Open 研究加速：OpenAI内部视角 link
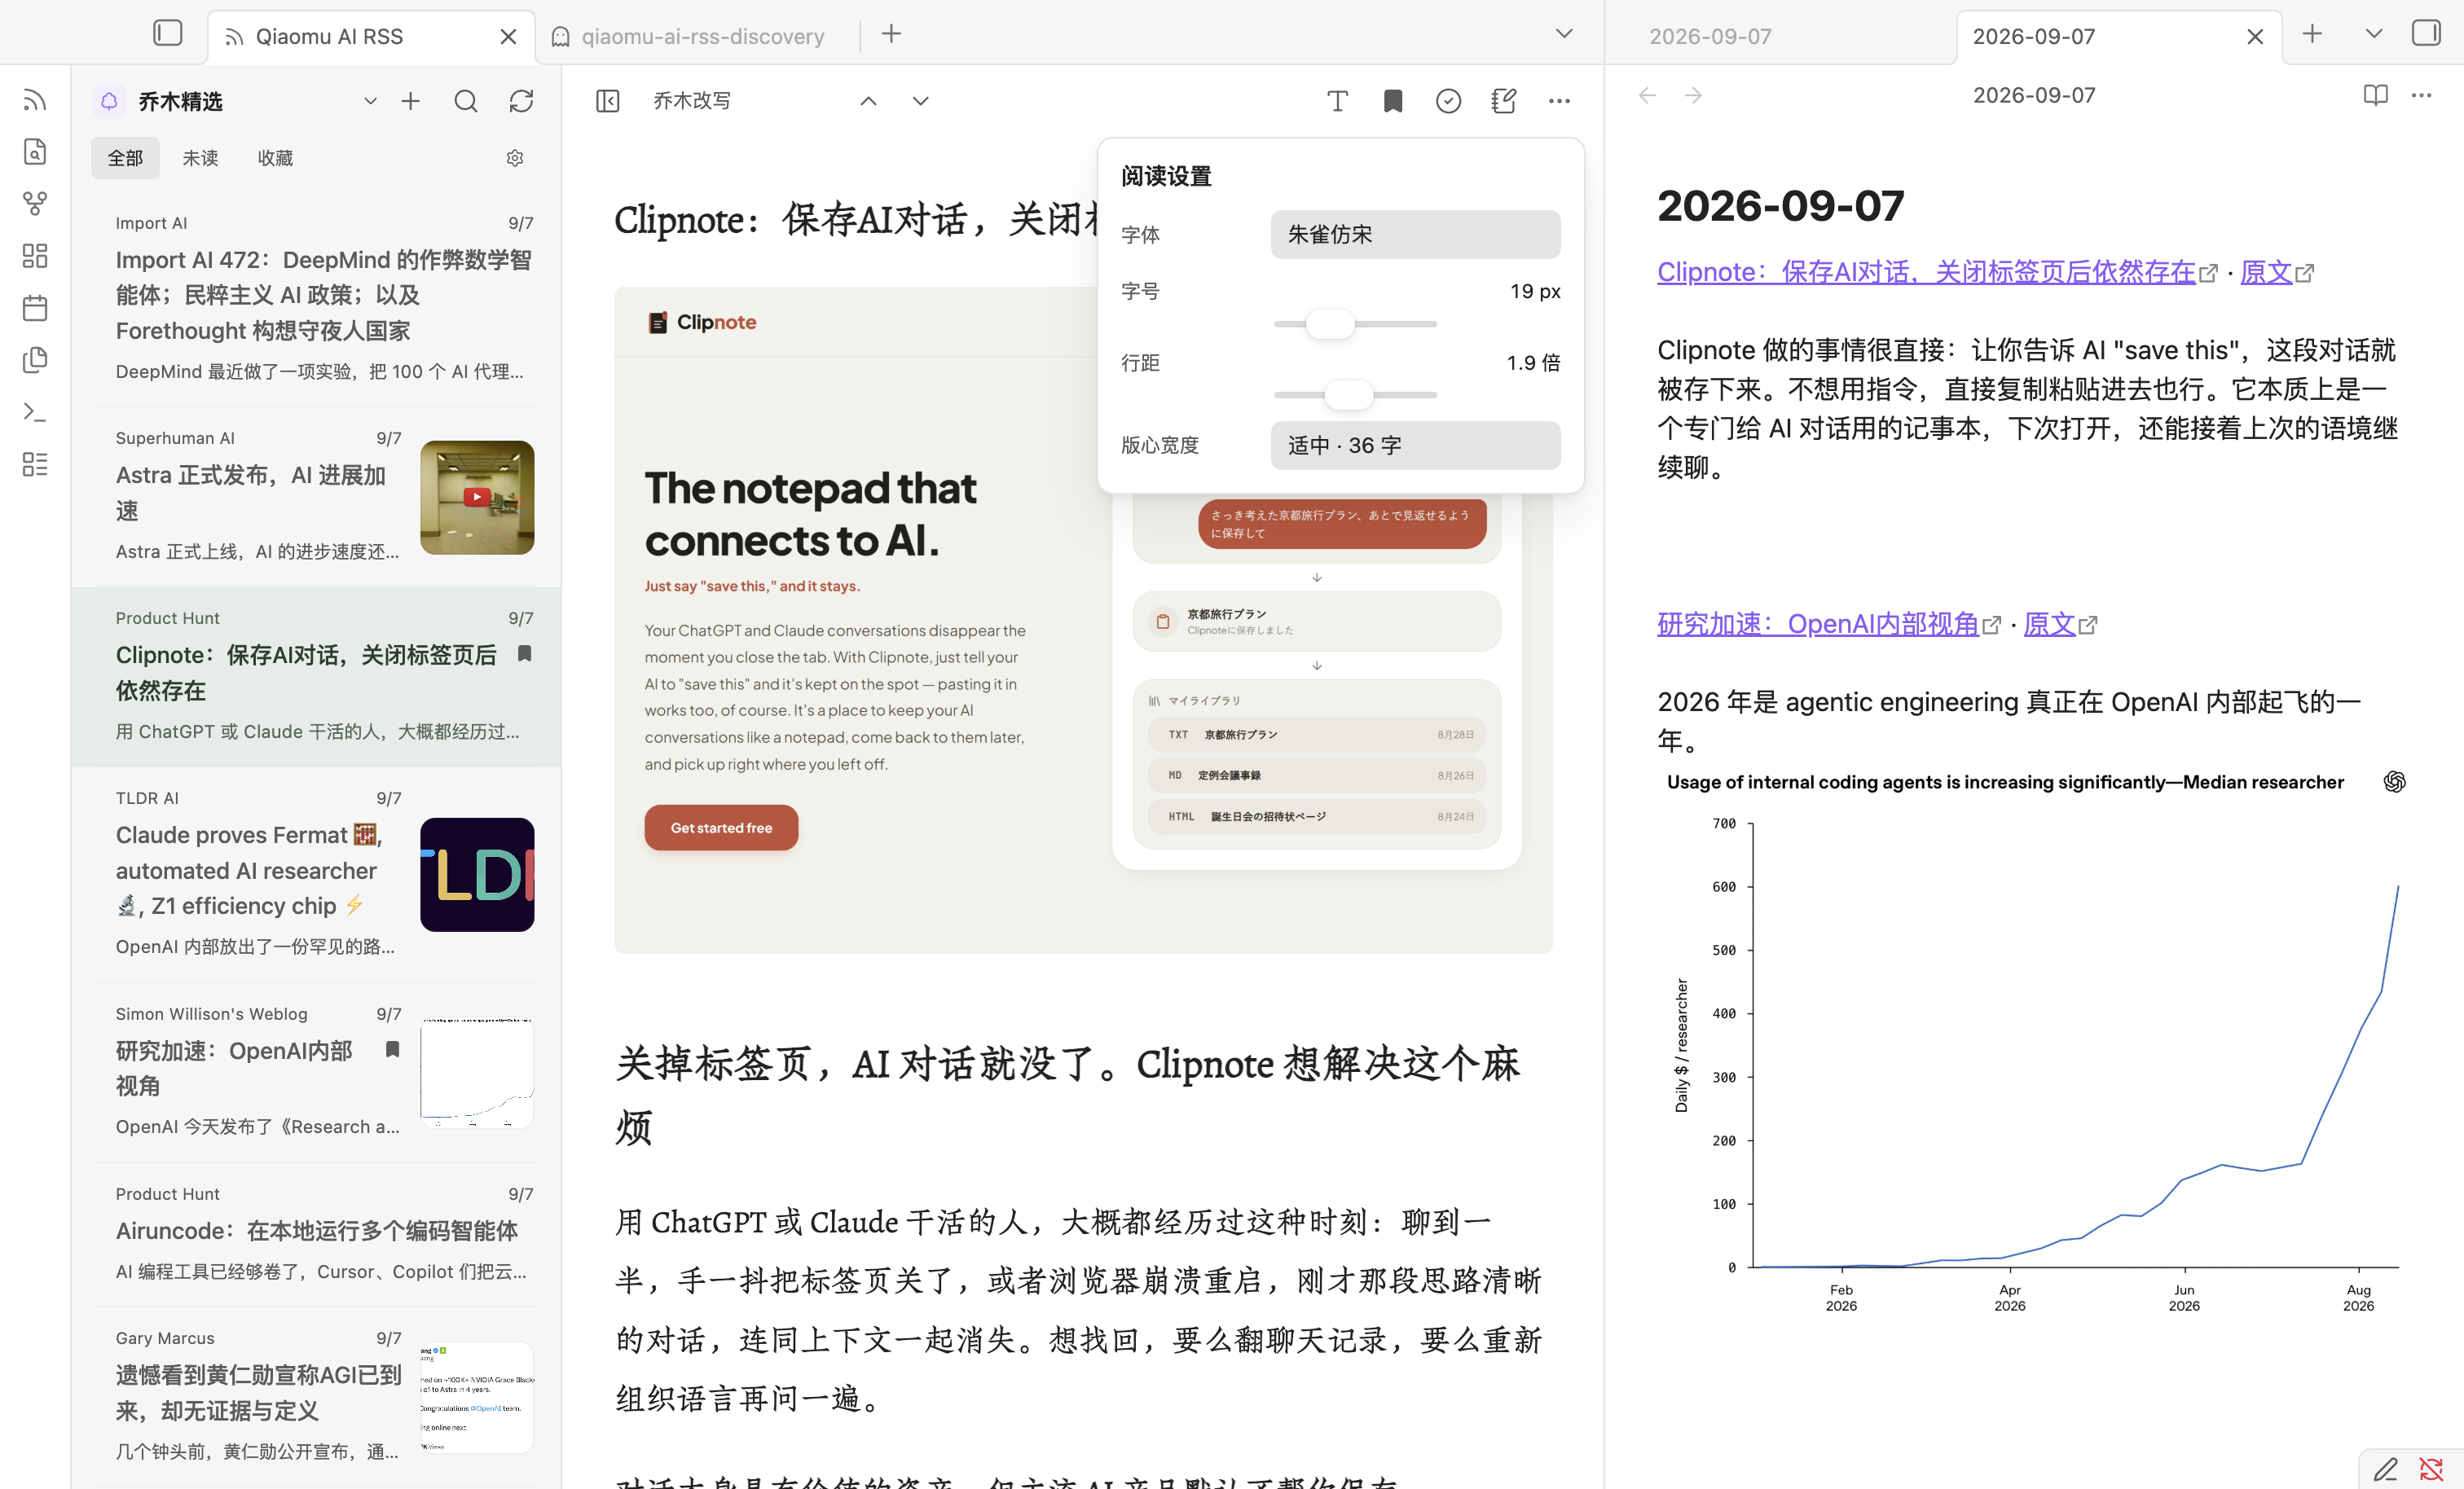Screen dimensions: 2464x1489 (x=1818, y=624)
